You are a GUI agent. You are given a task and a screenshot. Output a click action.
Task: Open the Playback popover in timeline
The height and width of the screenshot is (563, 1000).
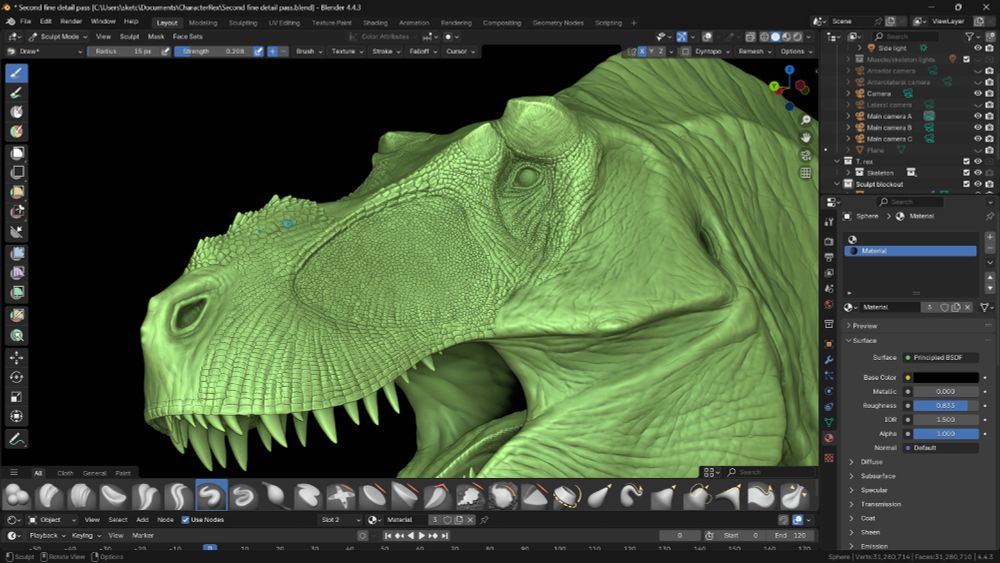click(x=47, y=536)
